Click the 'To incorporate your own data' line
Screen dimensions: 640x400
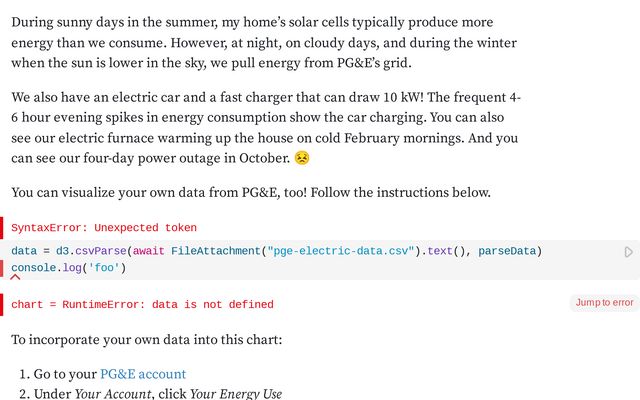tap(146, 340)
